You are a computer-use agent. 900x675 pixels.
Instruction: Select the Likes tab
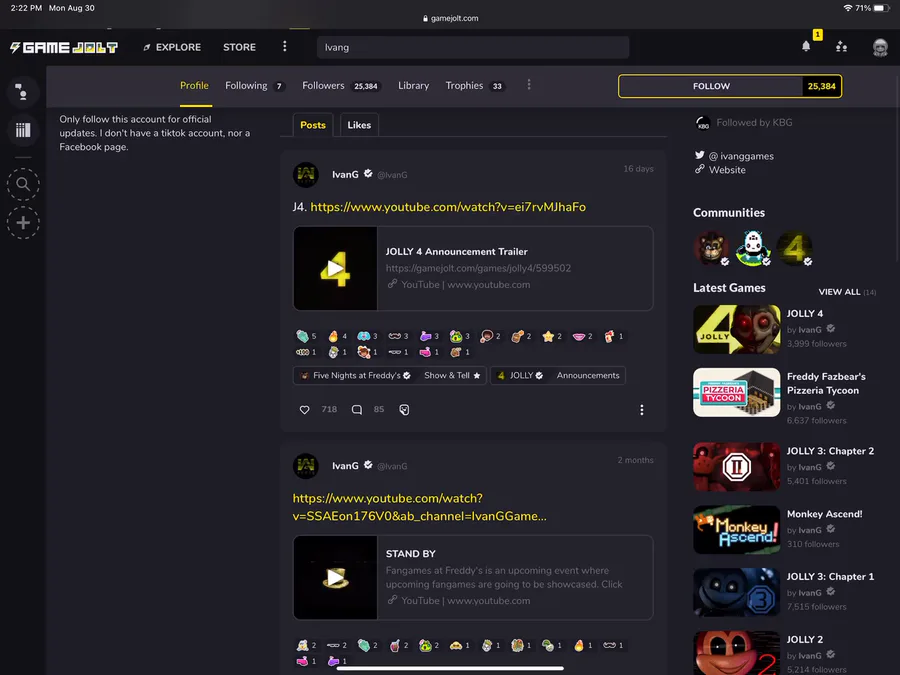359,125
